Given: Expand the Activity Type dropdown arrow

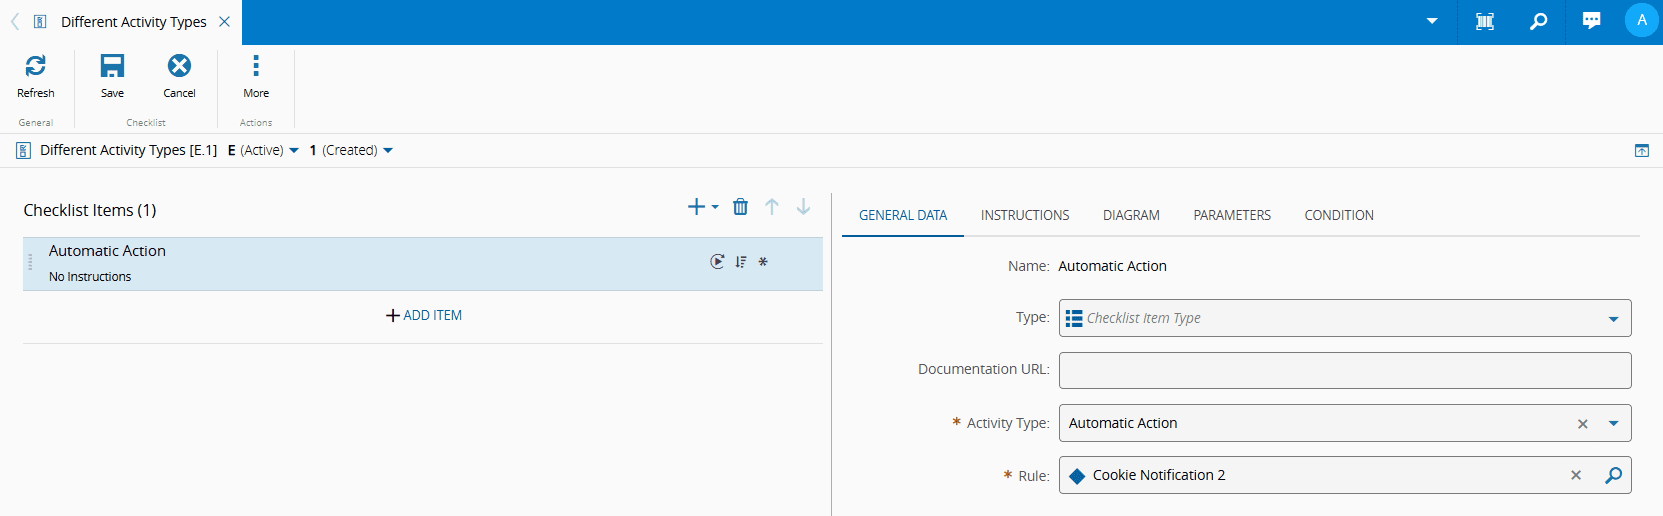Looking at the screenshot, I should (1613, 424).
